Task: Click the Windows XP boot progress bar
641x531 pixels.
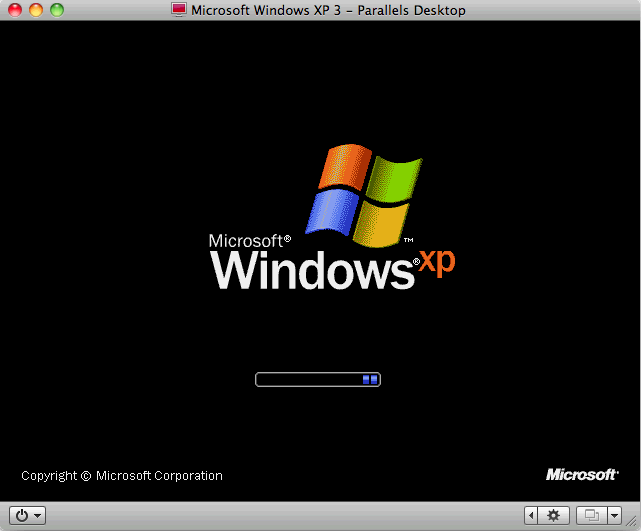Action: 318,379
